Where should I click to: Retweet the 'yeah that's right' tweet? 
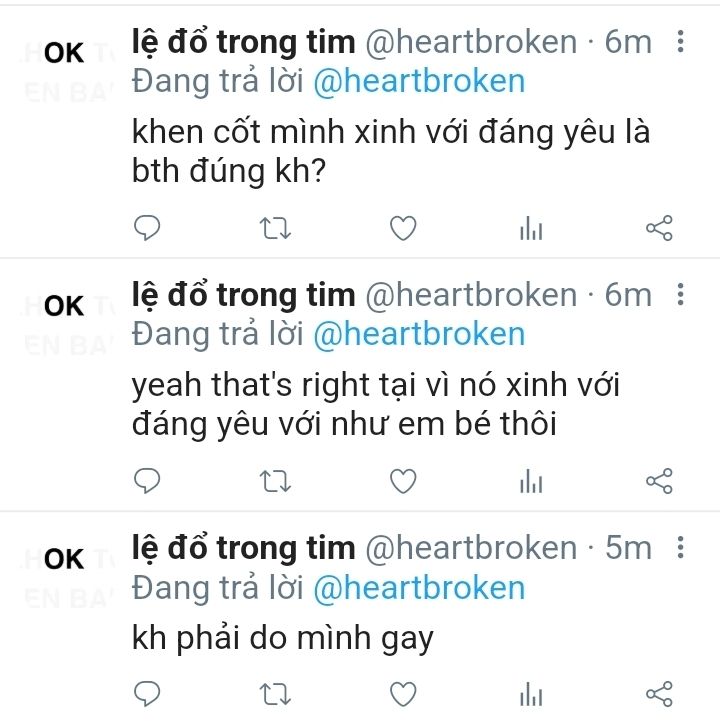[275, 481]
